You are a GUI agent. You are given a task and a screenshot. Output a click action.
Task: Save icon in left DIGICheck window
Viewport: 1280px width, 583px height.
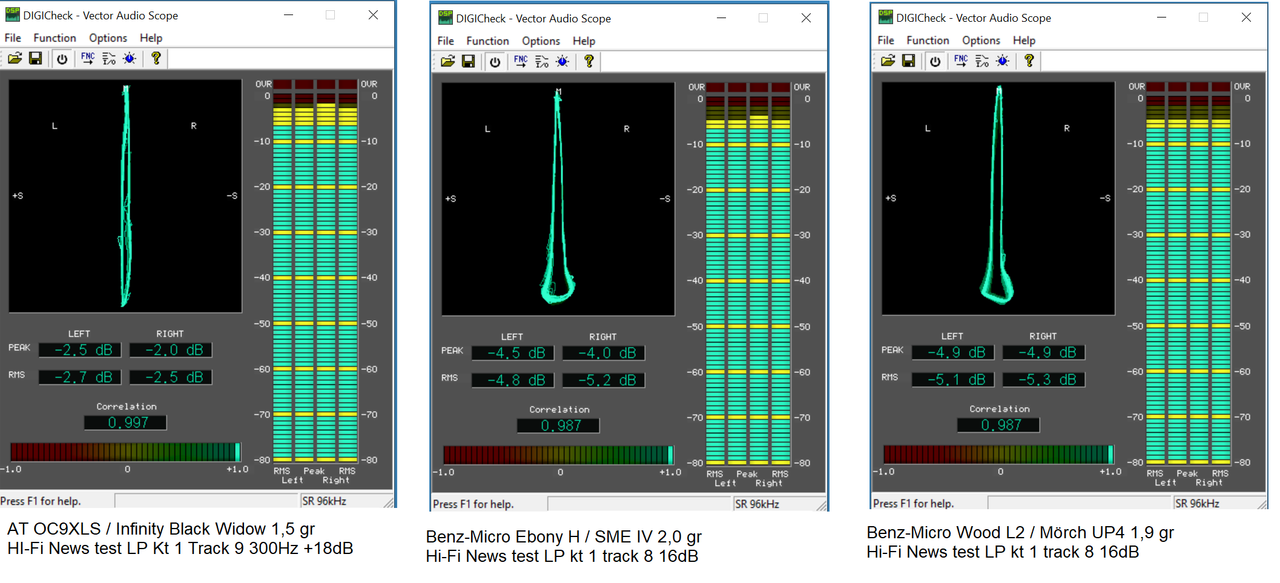click(x=36, y=59)
